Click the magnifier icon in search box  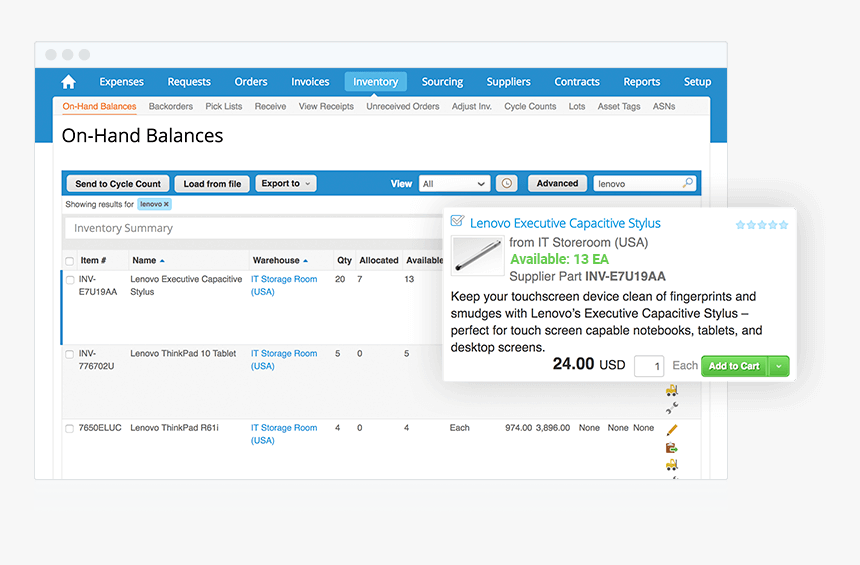pos(687,183)
